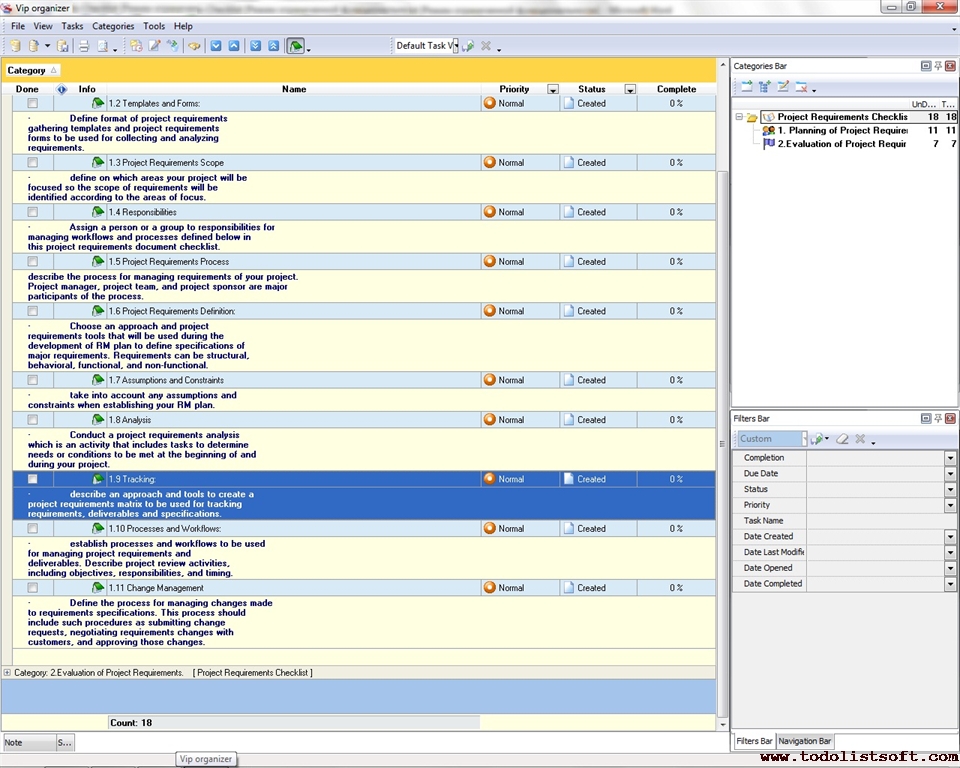Click the eraser icon in Filters Bar
Screen dimensions: 960x768
pos(842,439)
